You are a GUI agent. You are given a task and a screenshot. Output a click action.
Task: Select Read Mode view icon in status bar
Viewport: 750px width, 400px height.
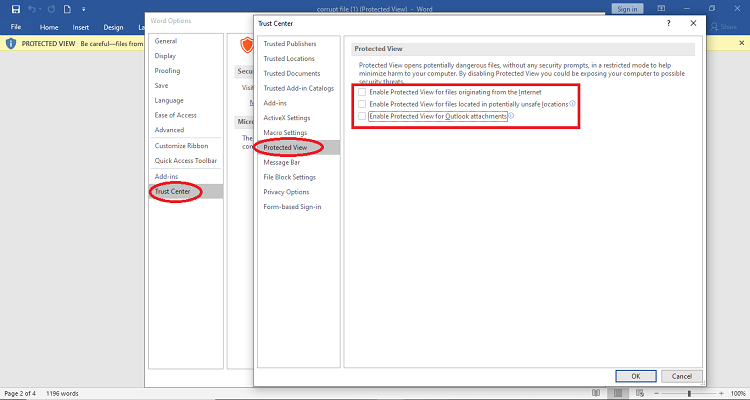(596, 393)
